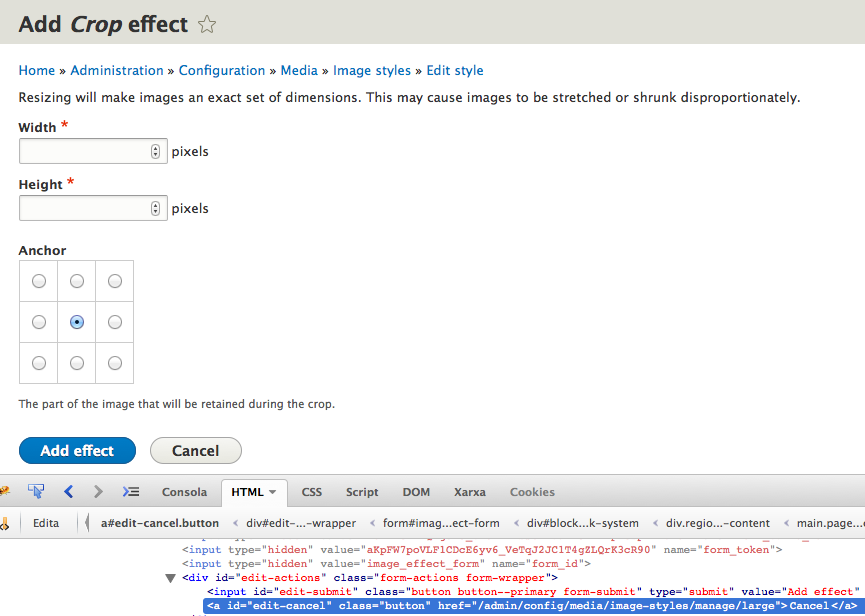Click the Height field stepper arrows
Image resolution: width=865 pixels, height=616 pixels.
pyautogui.click(x=156, y=208)
